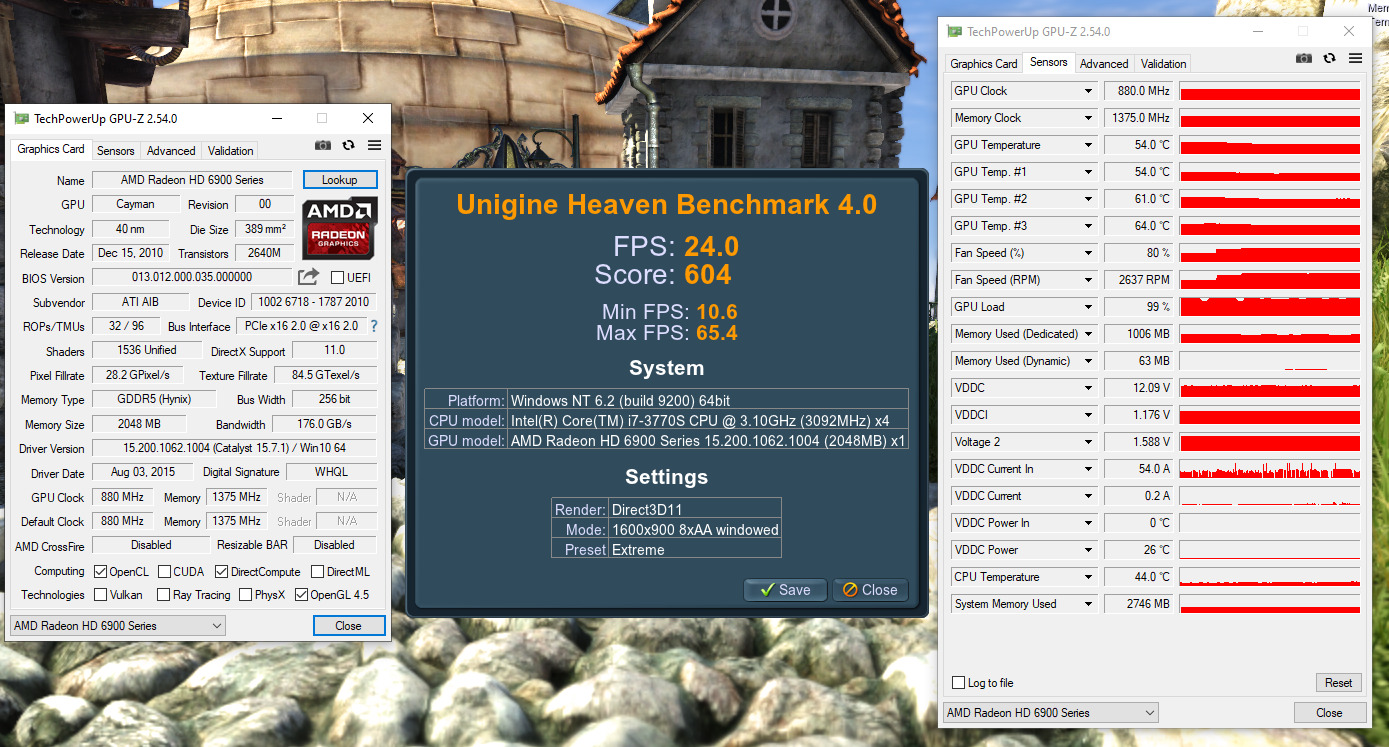Click the camera icon in Sensors window
Viewport: 1389px width, 747px height.
coord(1304,58)
